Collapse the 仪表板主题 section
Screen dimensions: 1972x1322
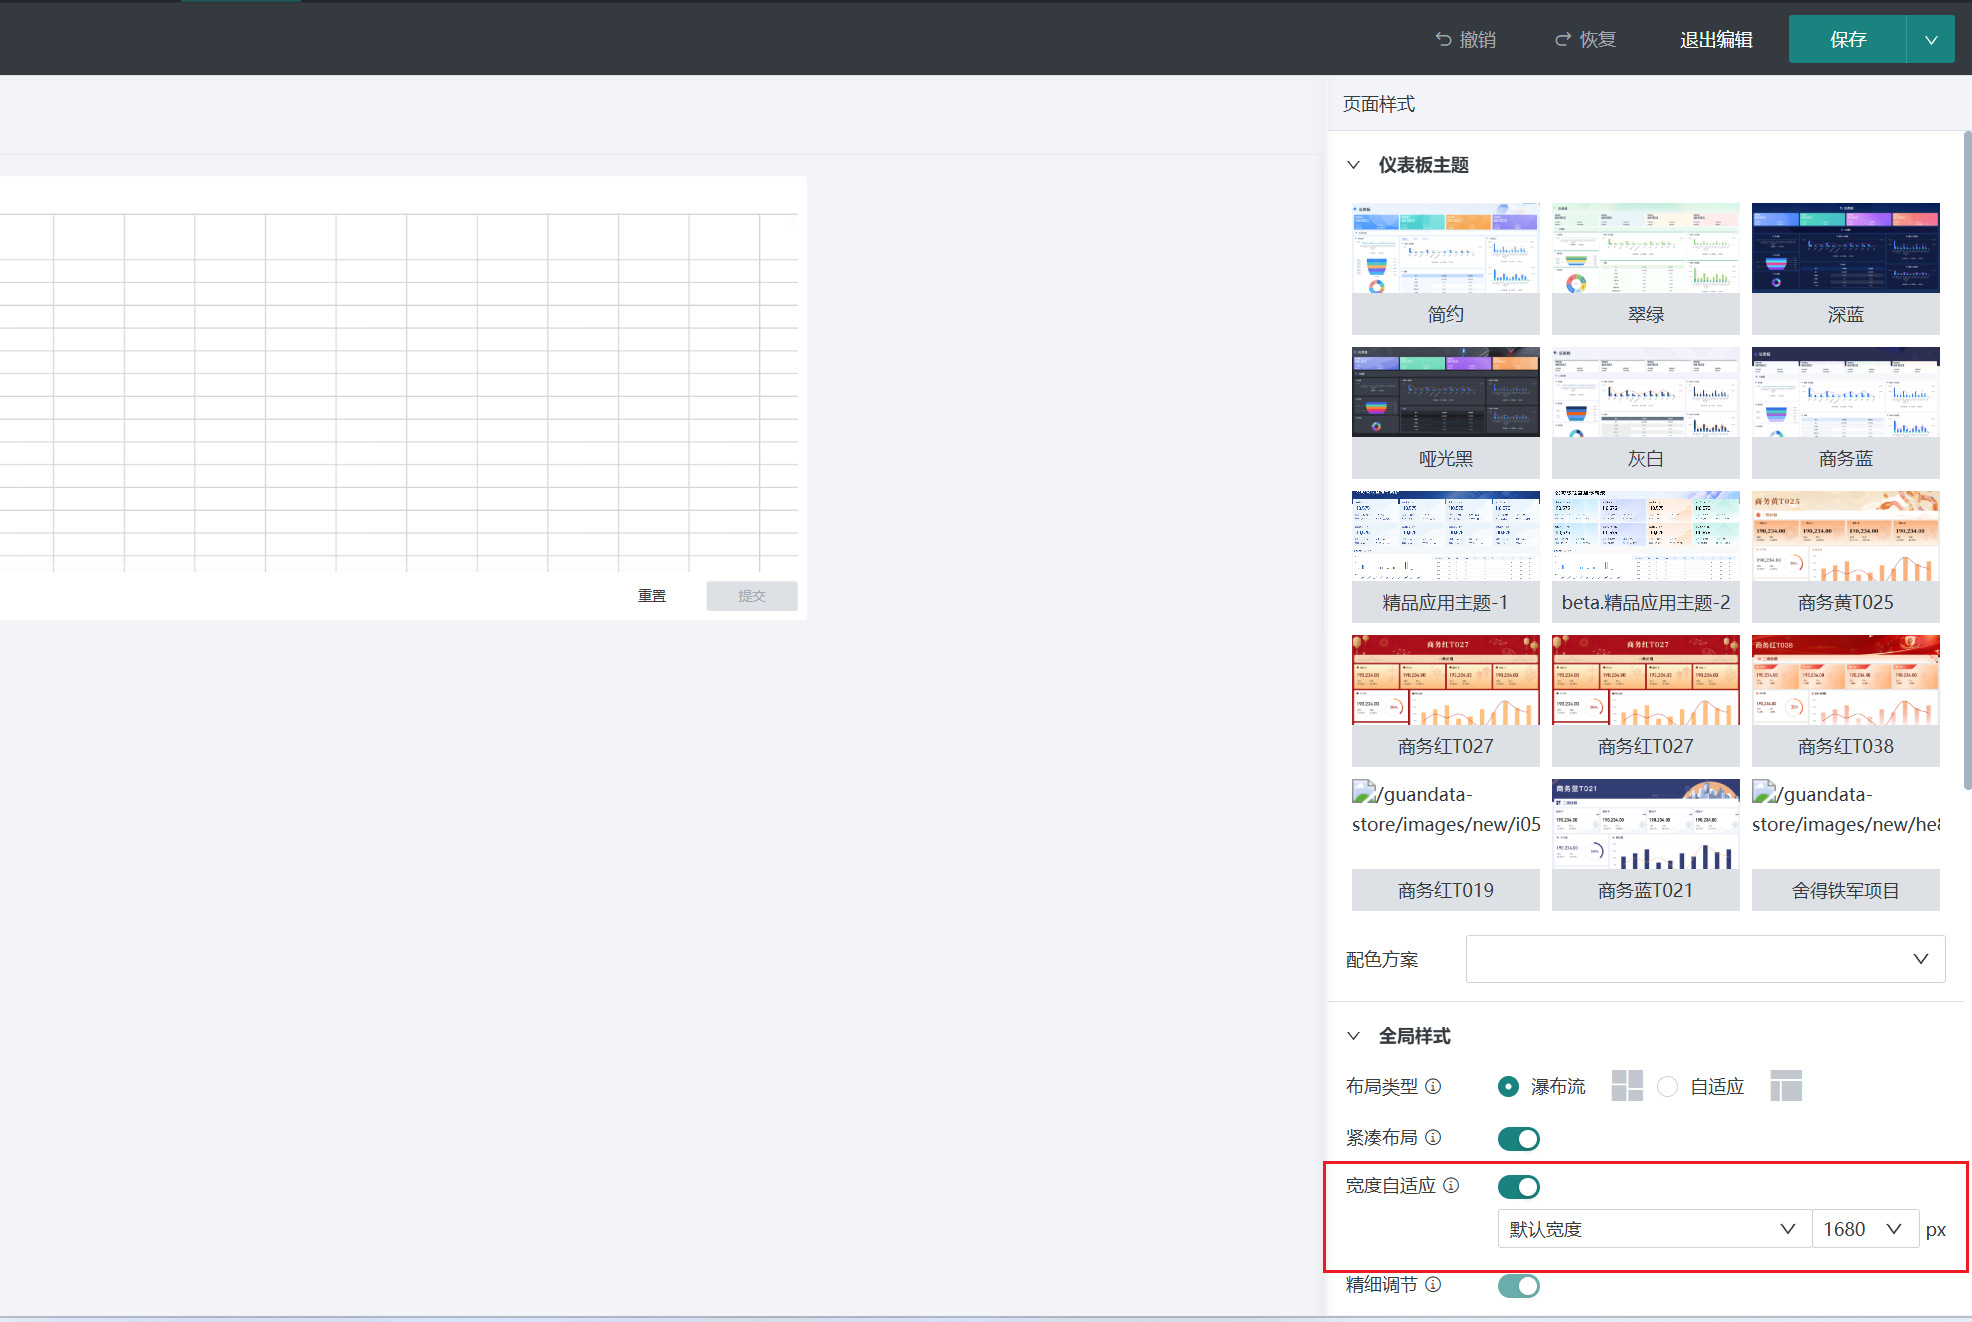(x=1354, y=165)
